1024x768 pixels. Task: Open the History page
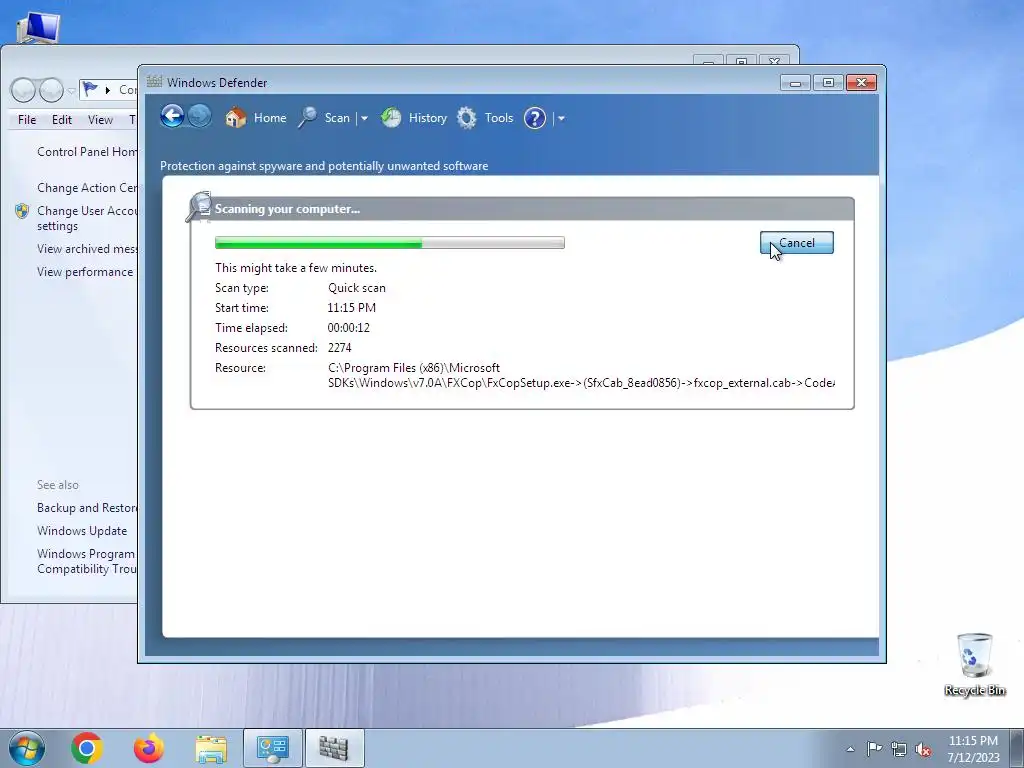point(414,118)
